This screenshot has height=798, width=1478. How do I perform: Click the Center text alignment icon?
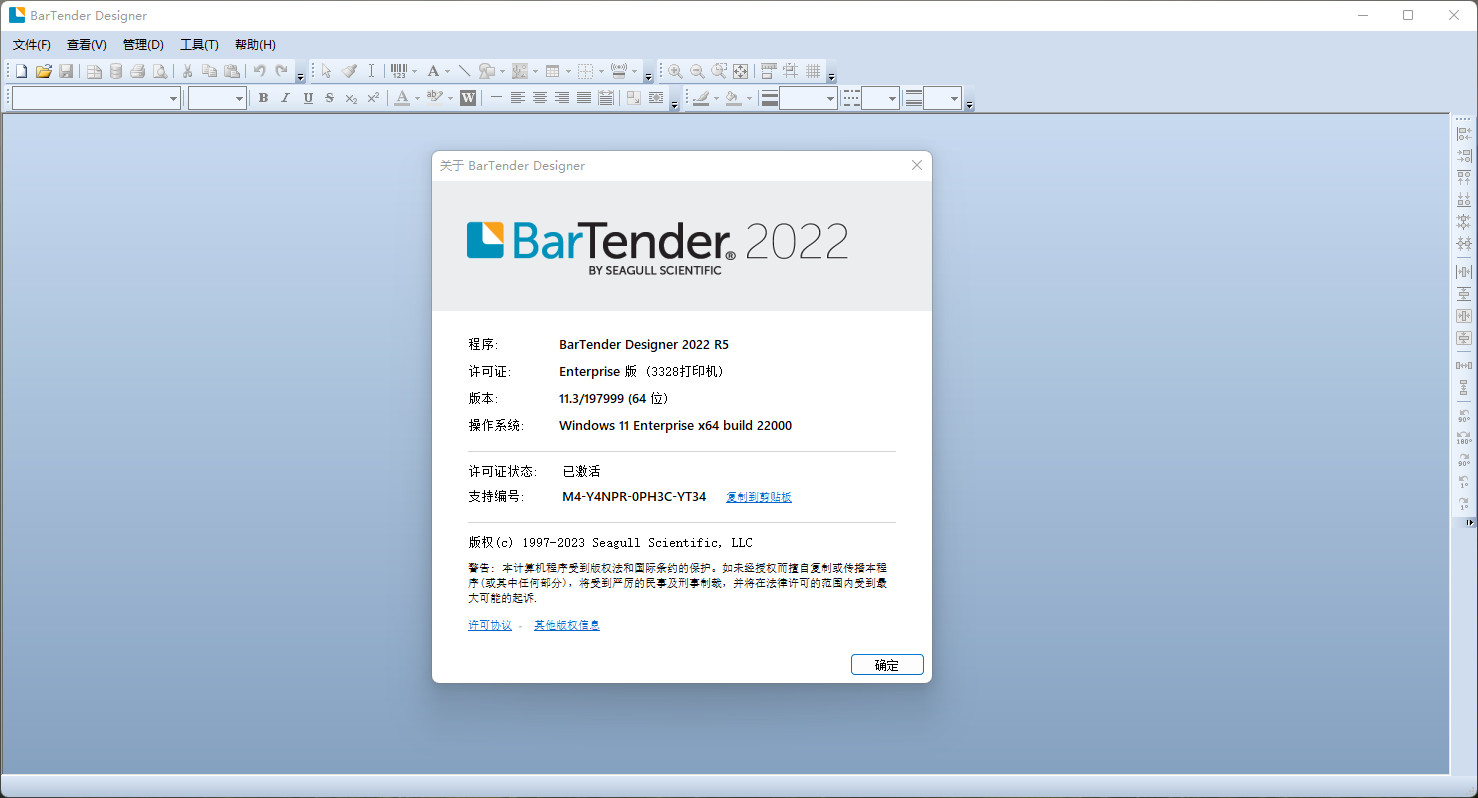539,98
